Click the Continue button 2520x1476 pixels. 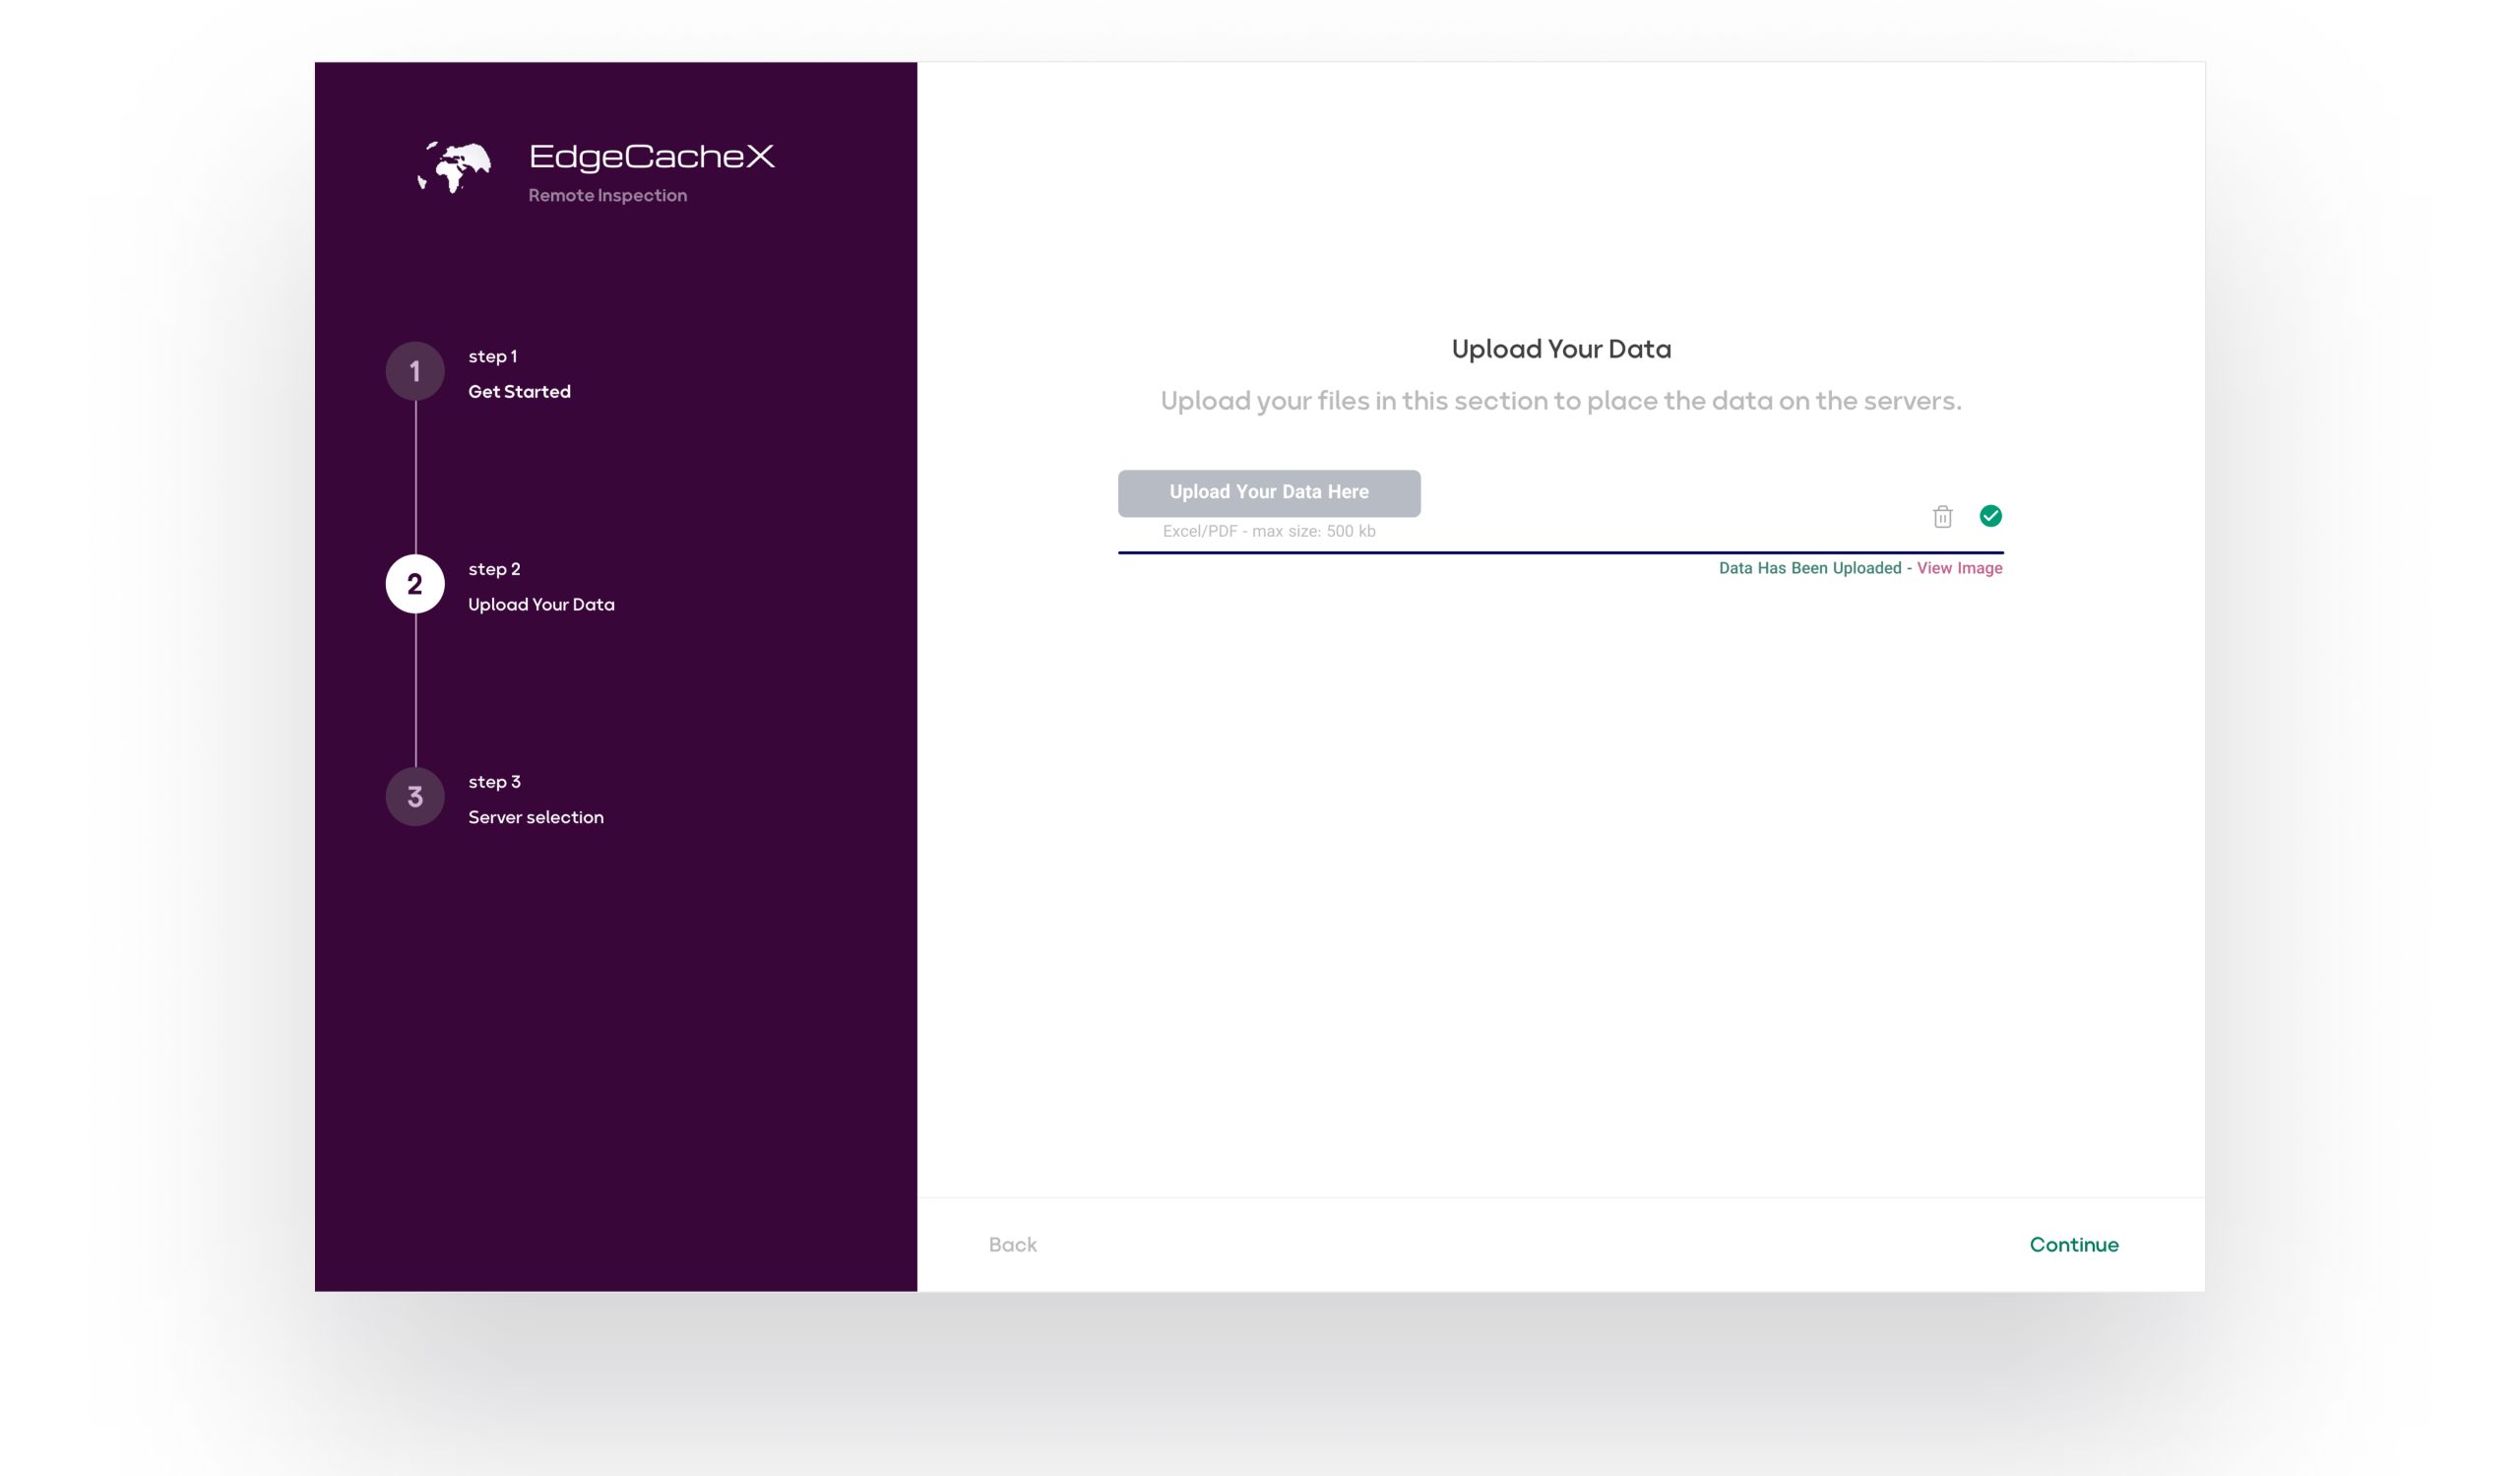[x=2073, y=1245]
